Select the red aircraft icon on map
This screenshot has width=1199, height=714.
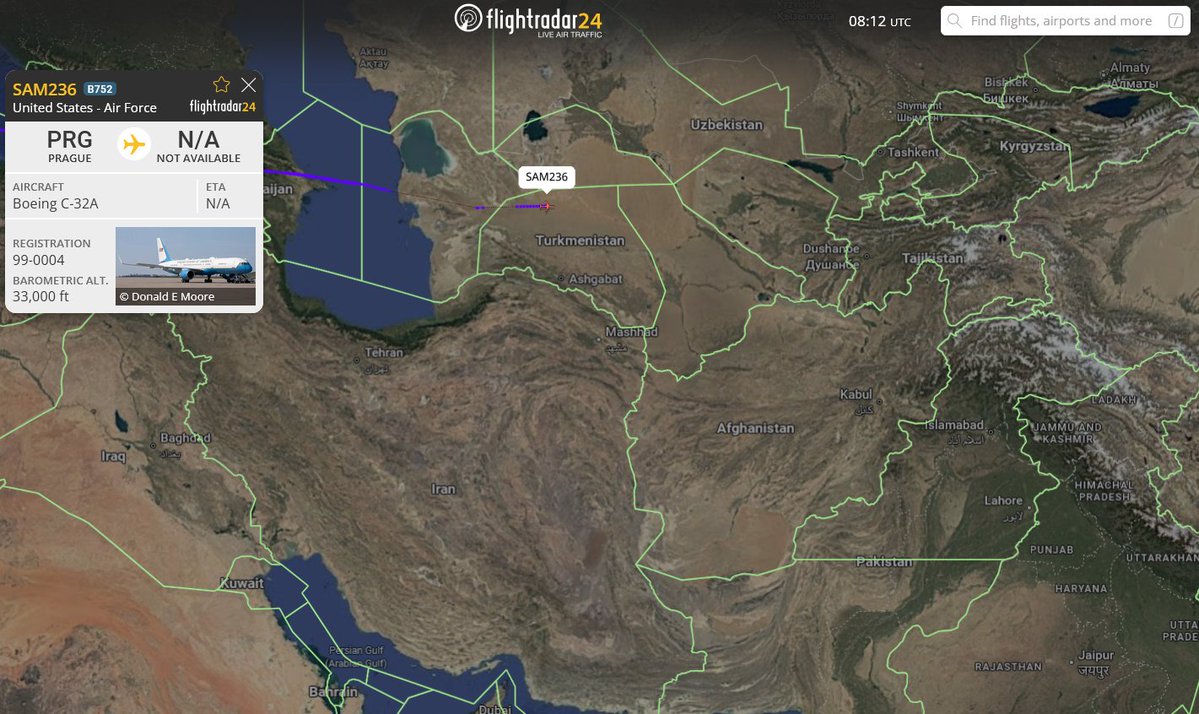click(545, 206)
